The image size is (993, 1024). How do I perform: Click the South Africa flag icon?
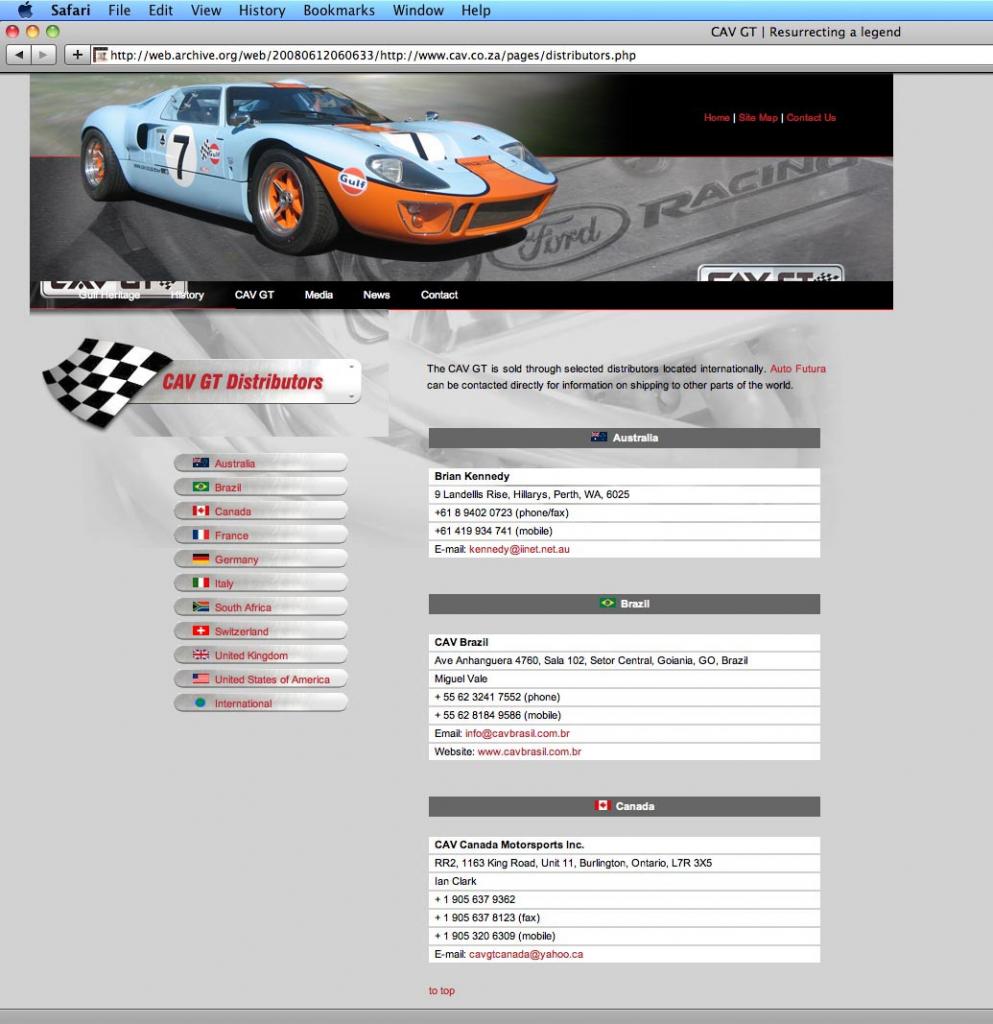coord(200,607)
